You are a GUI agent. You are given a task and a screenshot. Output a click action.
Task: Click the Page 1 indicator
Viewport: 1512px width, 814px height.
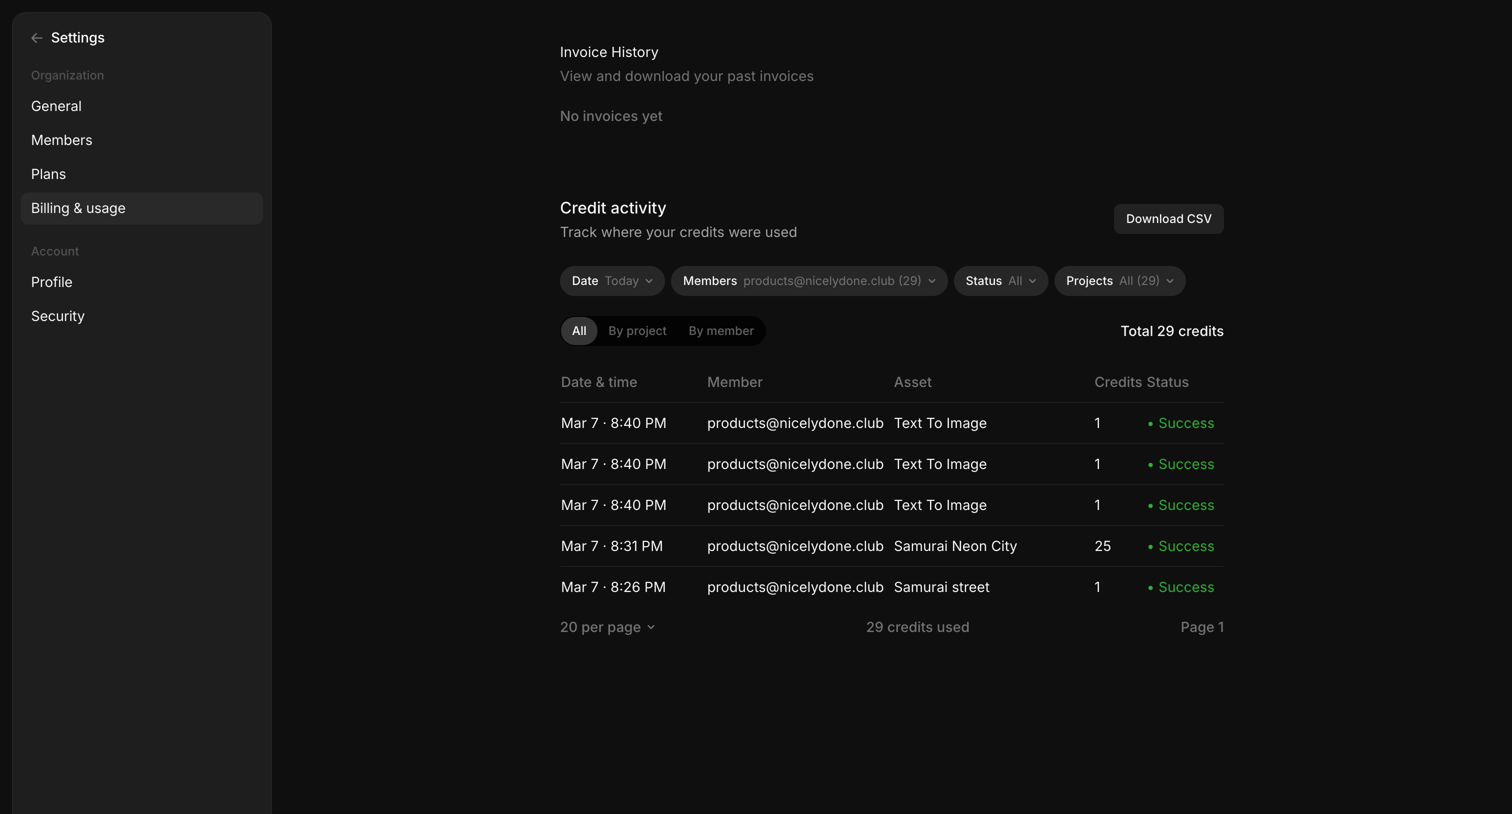click(x=1201, y=627)
